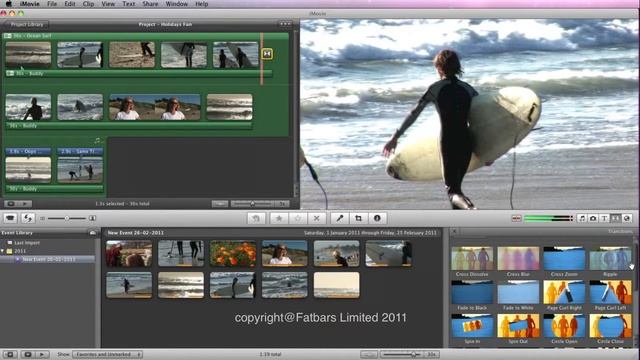This screenshot has height=360, width=640.
Task: Mark selection as favorite with black star
Action: coord(279,218)
